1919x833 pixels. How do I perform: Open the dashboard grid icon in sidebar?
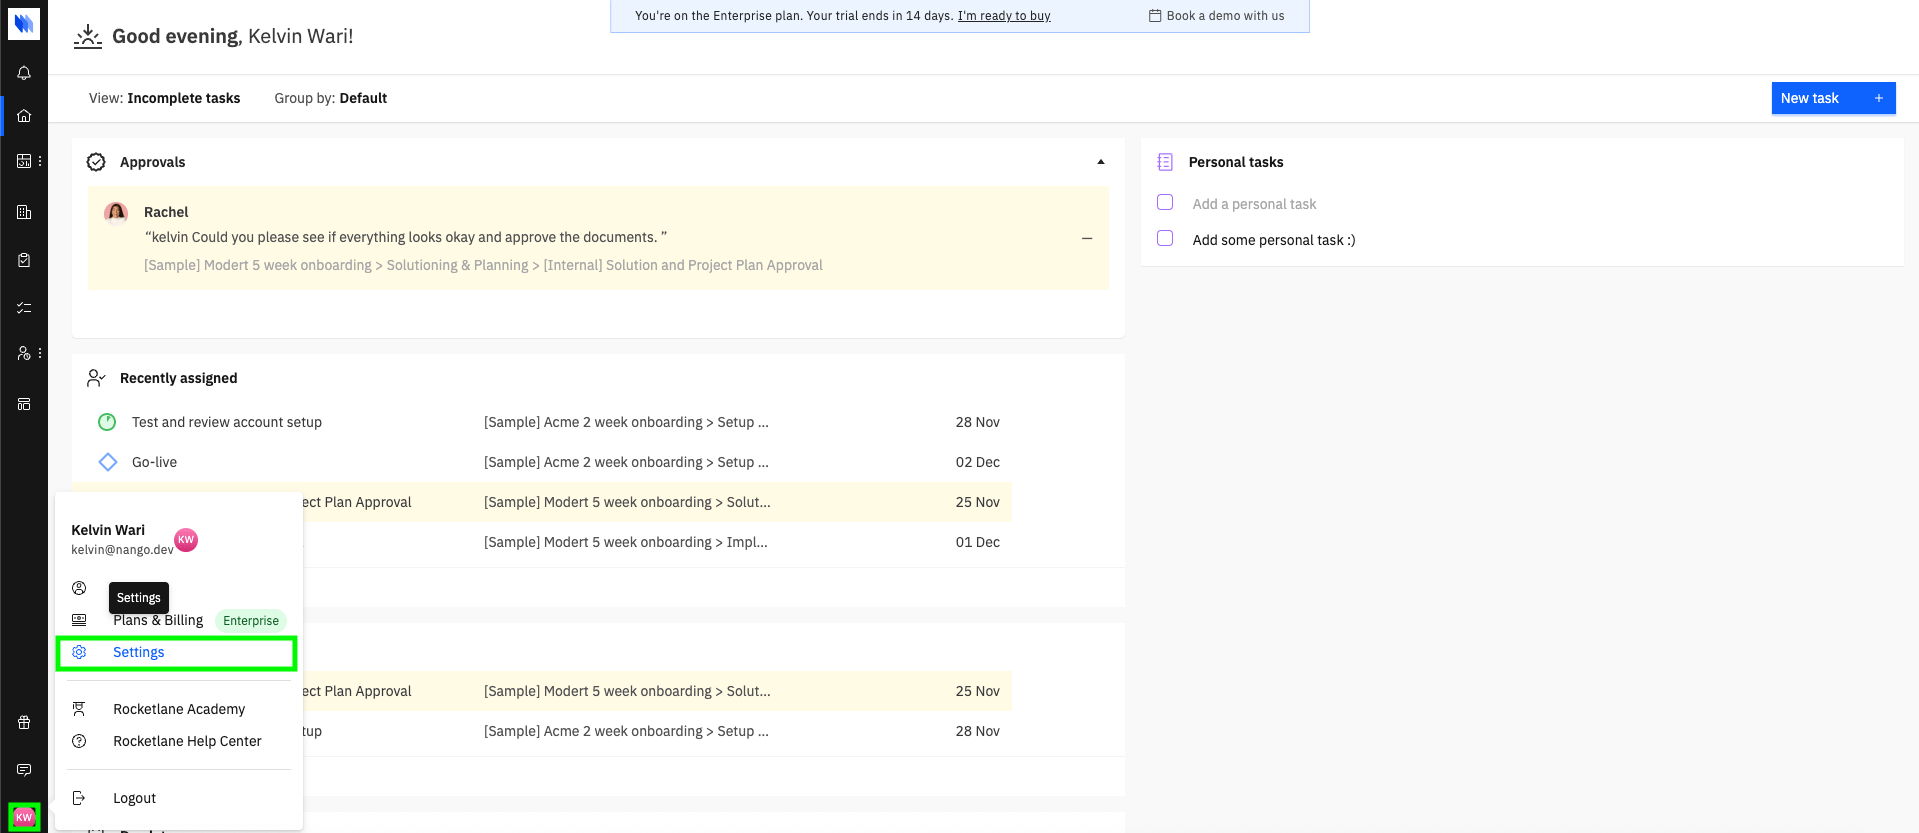pyautogui.click(x=24, y=161)
